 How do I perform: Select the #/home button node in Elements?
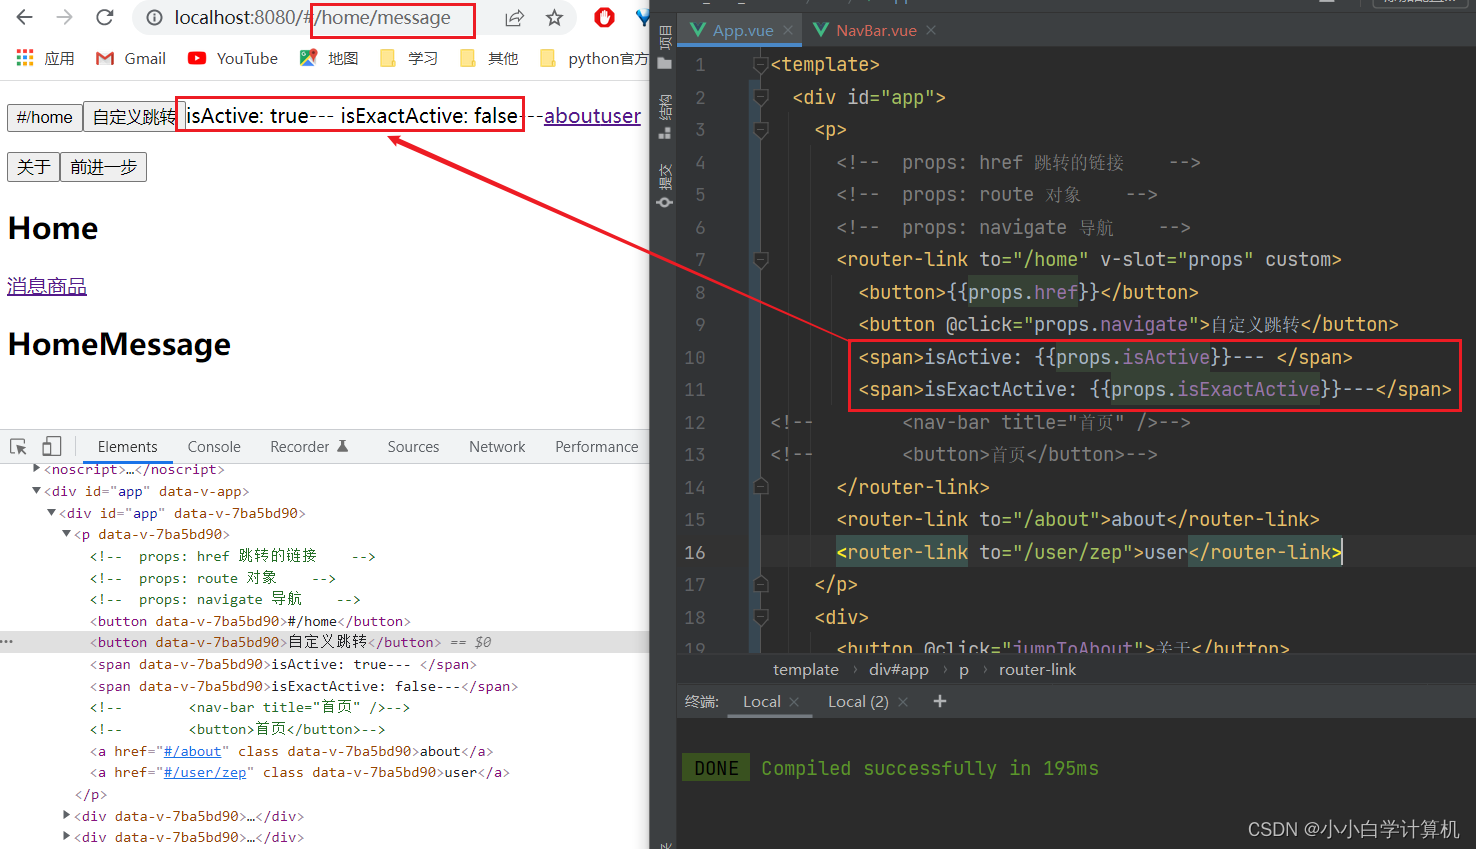coord(250,621)
